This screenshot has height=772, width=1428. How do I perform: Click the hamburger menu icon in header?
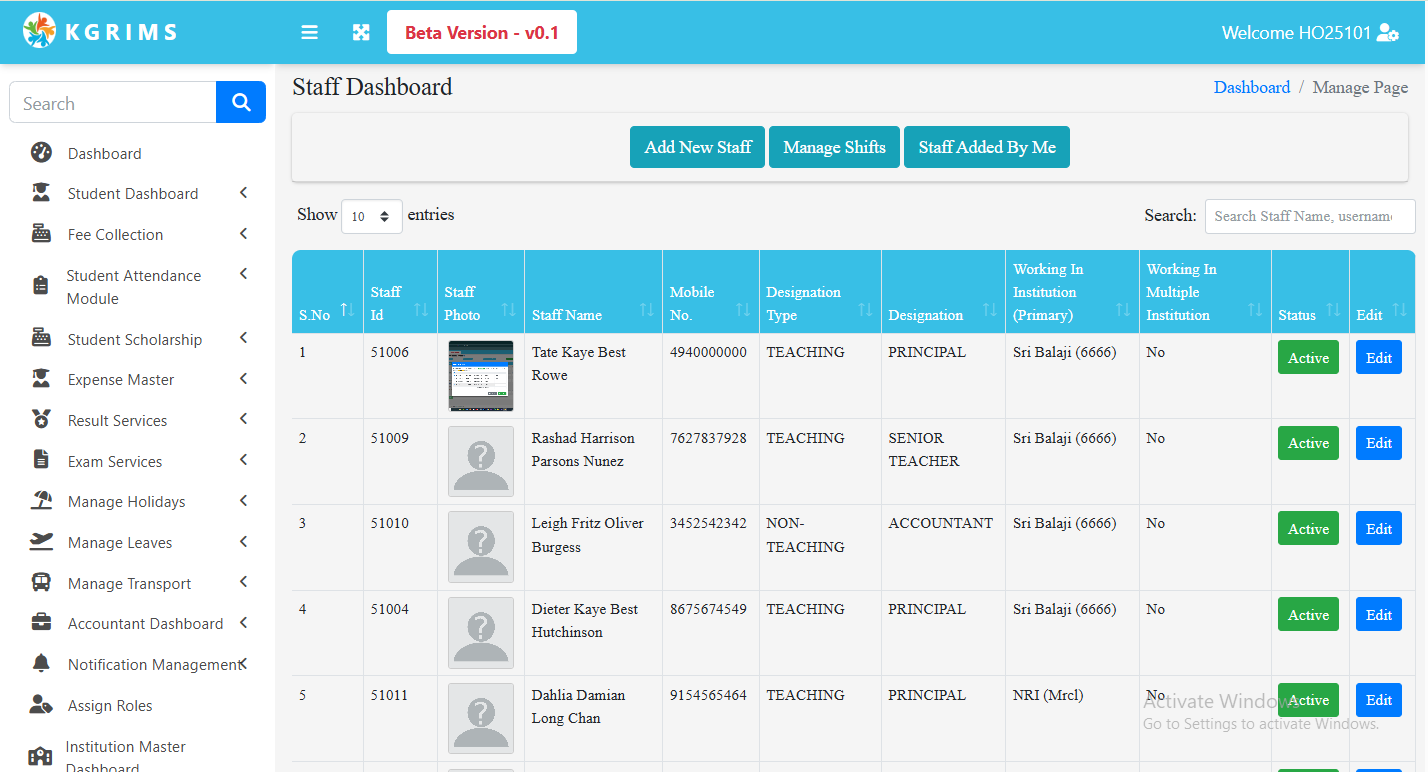click(310, 33)
